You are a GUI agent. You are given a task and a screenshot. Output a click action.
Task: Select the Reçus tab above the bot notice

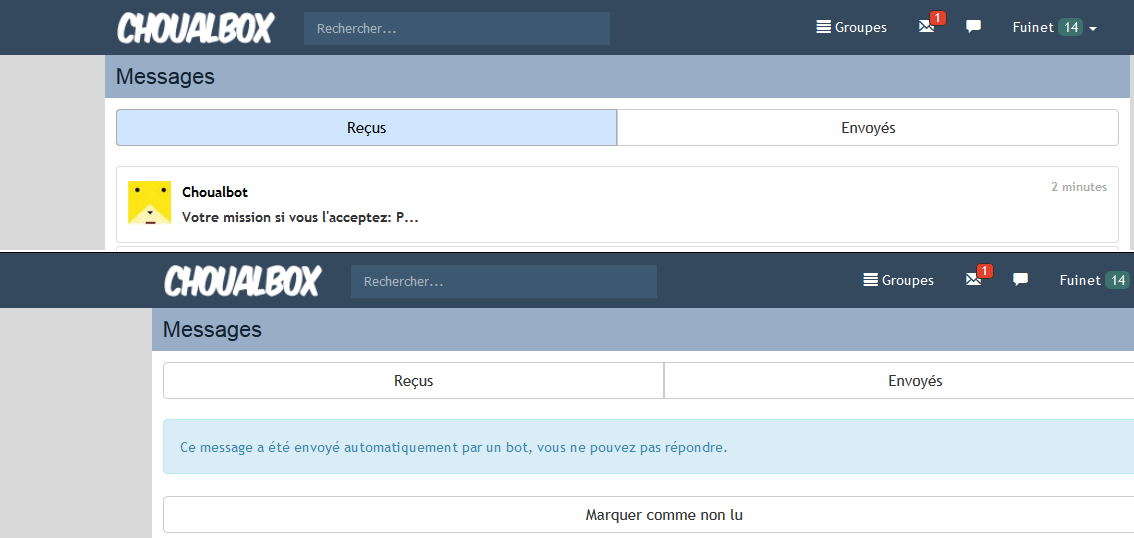(x=413, y=381)
